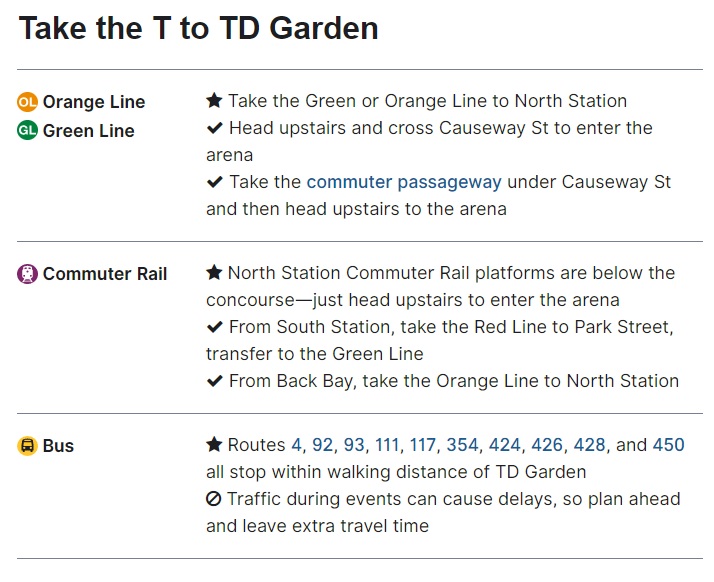Image resolution: width=714 pixels, height=582 pixels.
Task: Click the star icon beside bus routes
Action: tap(214, 445)
